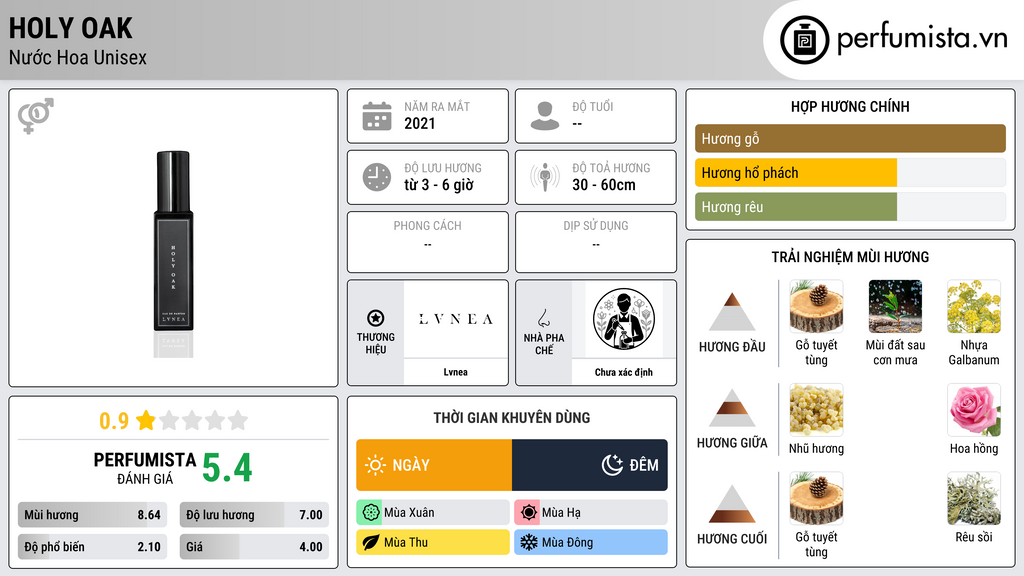Click the Chưa xác định perfumer label
The width and height of the screenshot is (1024, 576).
pos(624,372)
